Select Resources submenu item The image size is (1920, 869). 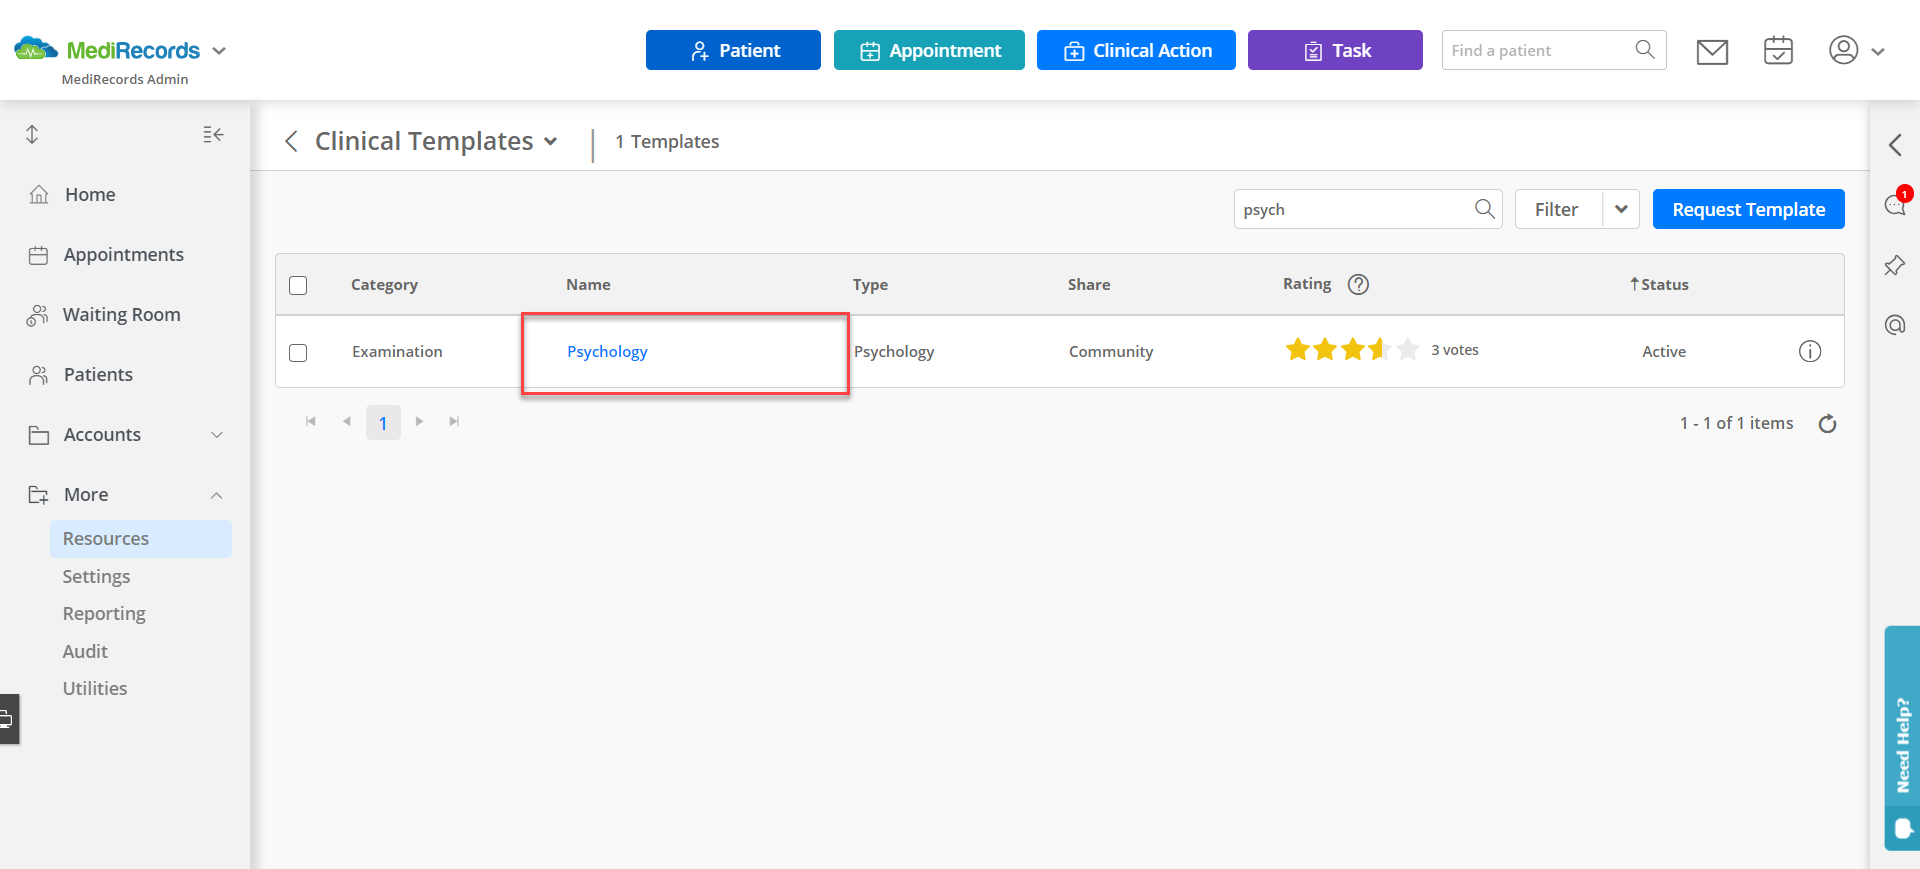click(141, 538)
